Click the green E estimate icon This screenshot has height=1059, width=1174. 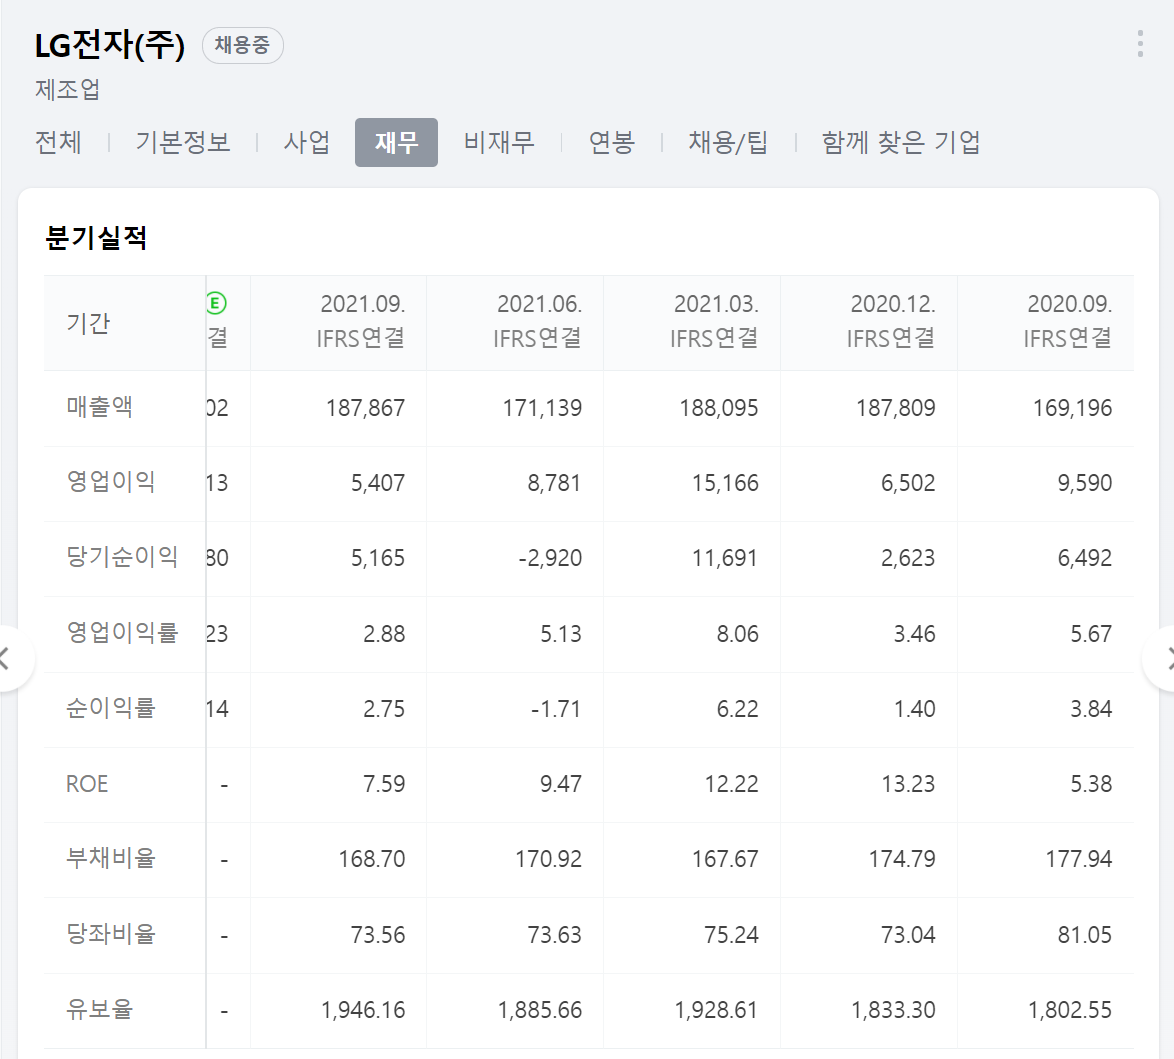[216, 303]
